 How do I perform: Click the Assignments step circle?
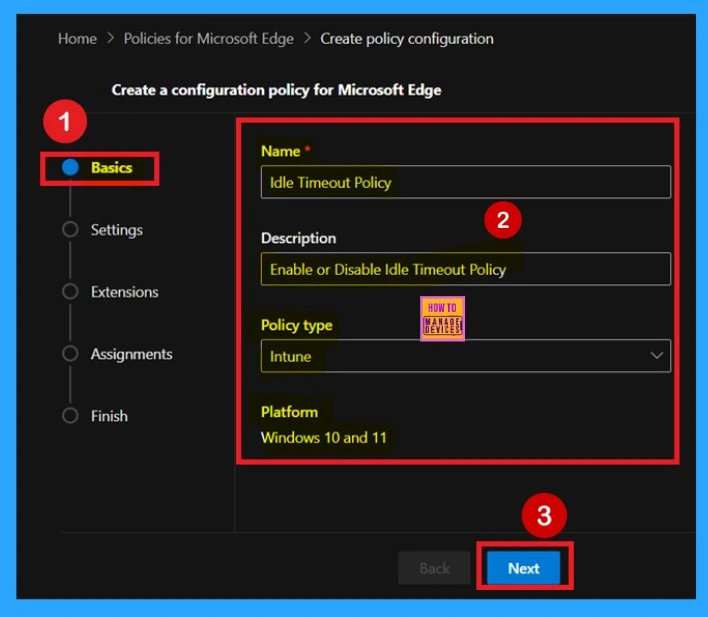click(x=70, y=354)
